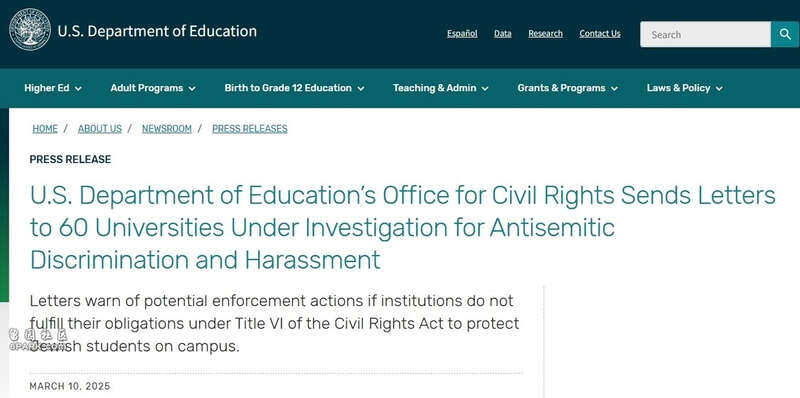Go to the Research link

[545, 34]
